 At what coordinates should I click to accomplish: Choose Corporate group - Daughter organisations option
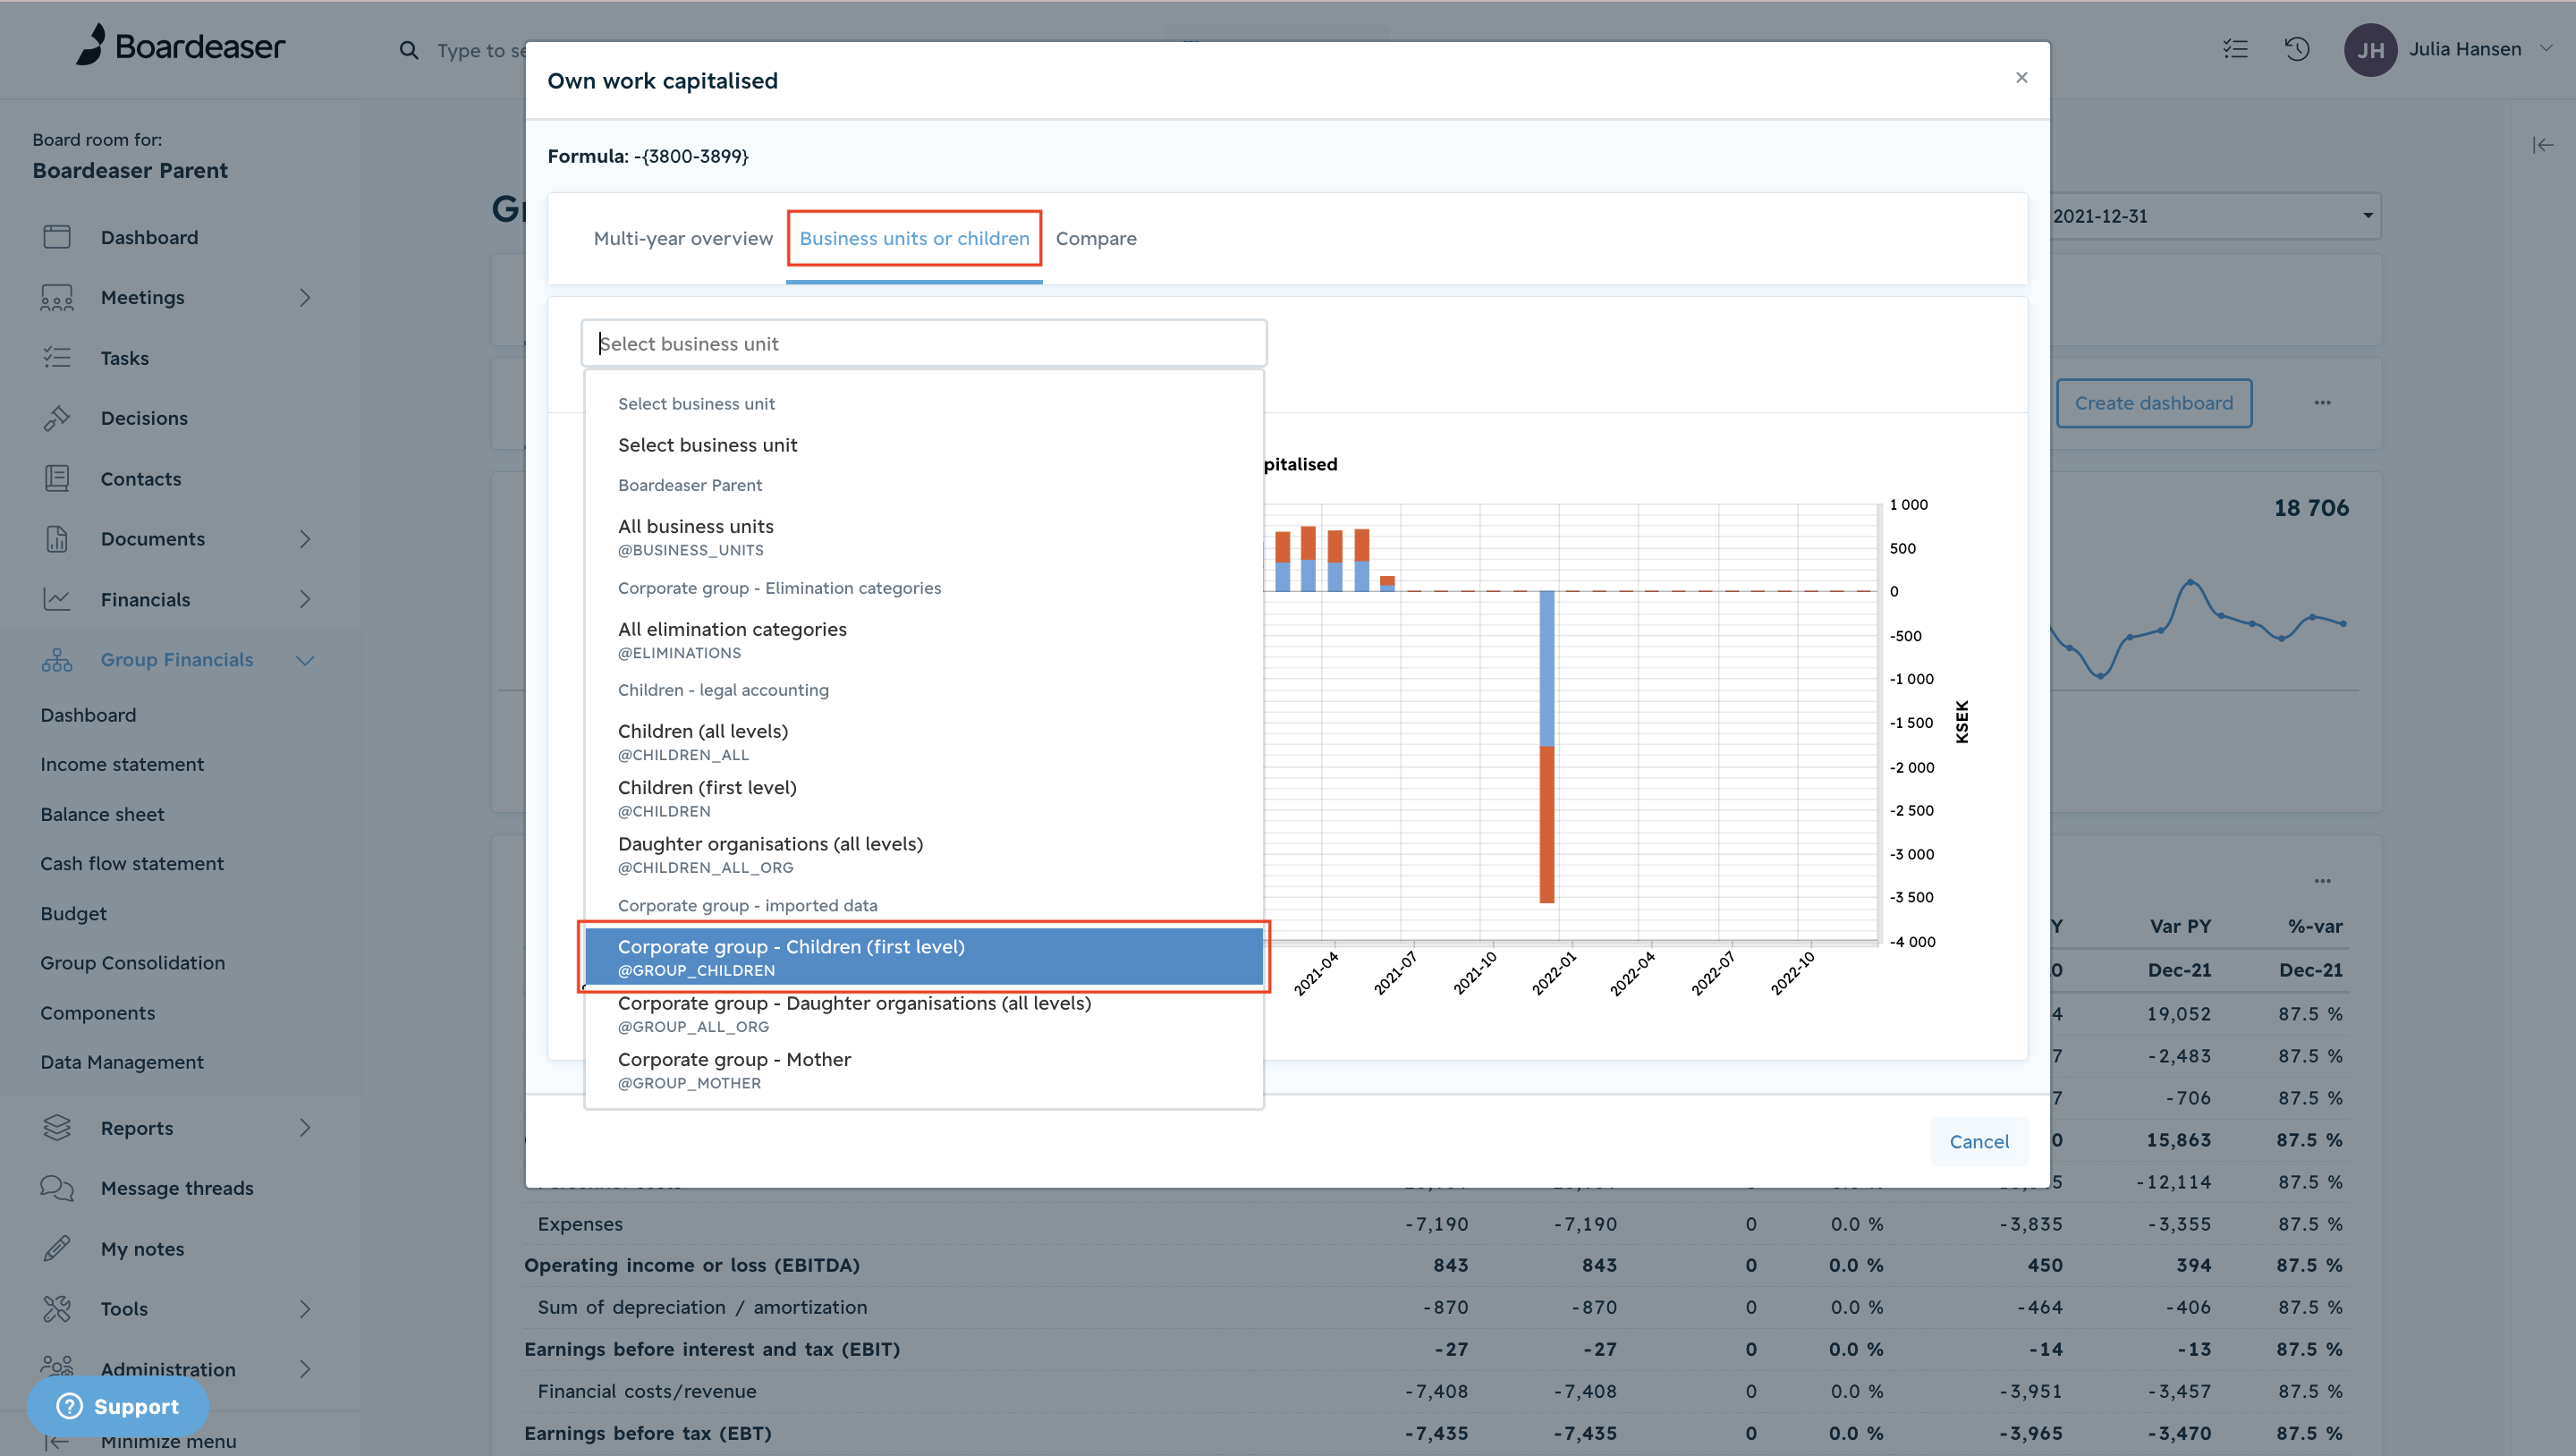click(924, 1014)
